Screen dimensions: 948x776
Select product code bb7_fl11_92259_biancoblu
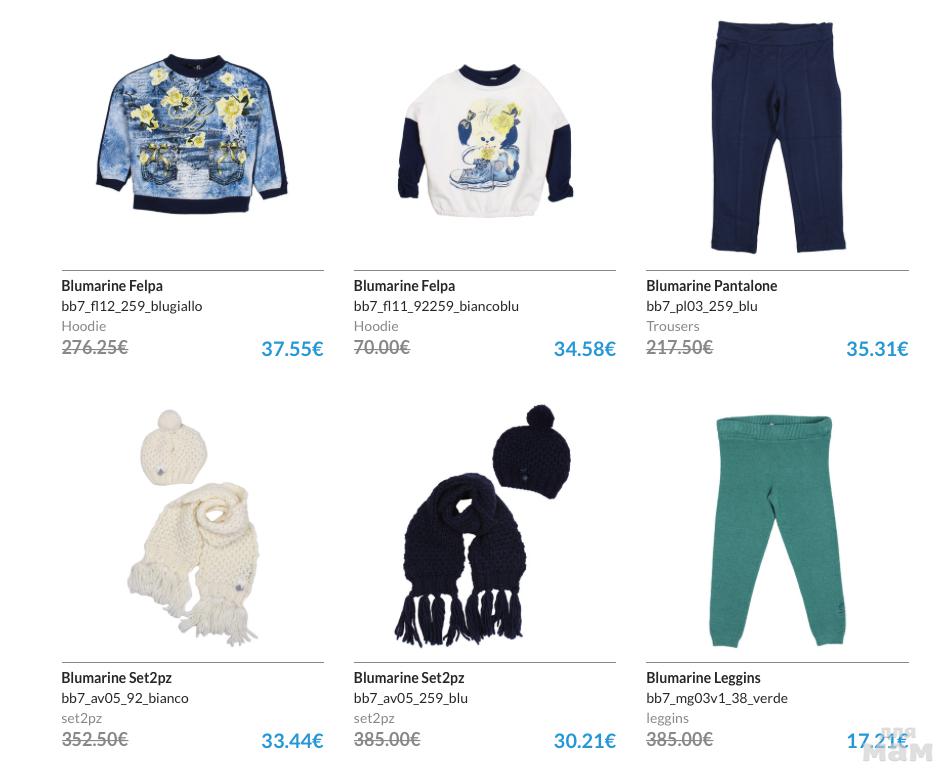click(x=436, y=306)
